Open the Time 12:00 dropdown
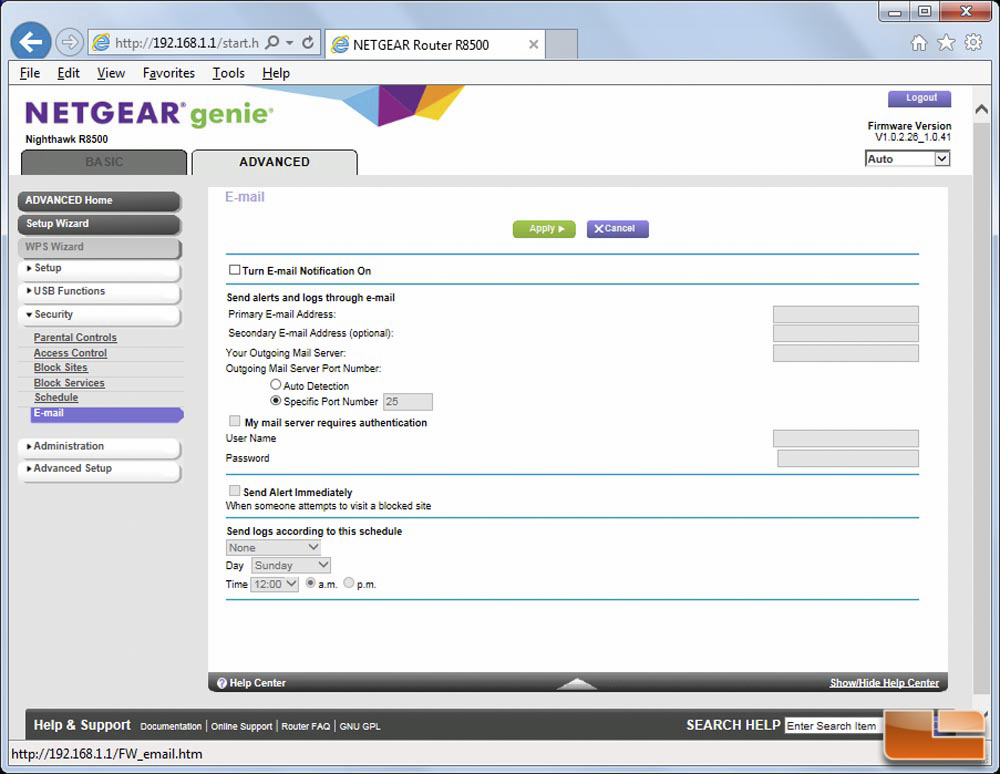This screenshot has width=1000, height=774. tap(274, 584)
